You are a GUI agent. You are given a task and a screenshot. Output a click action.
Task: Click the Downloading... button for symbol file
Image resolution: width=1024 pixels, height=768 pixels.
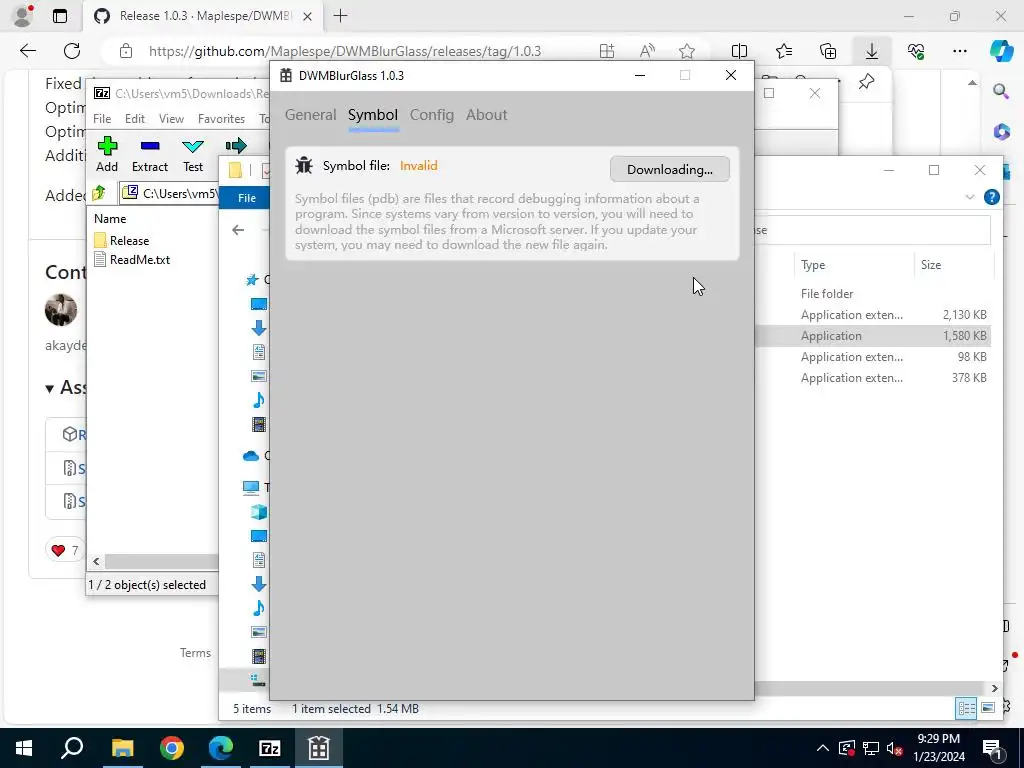pyautogui.click(x=669, y=170)
